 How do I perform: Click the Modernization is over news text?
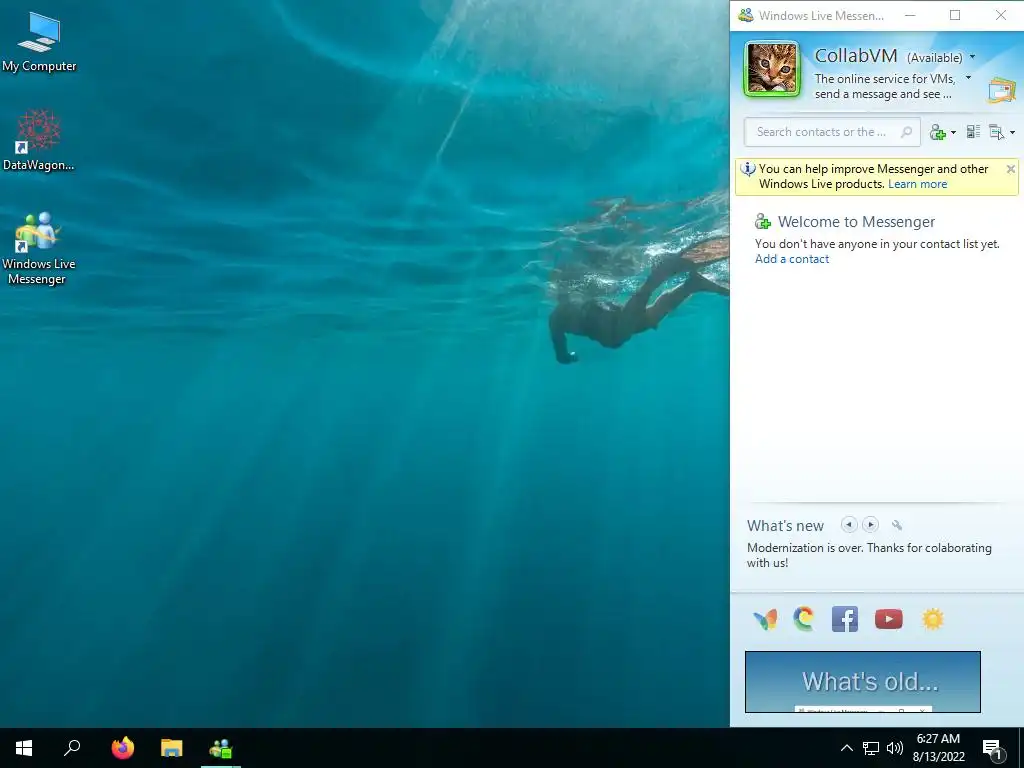(x=869, y=555)
